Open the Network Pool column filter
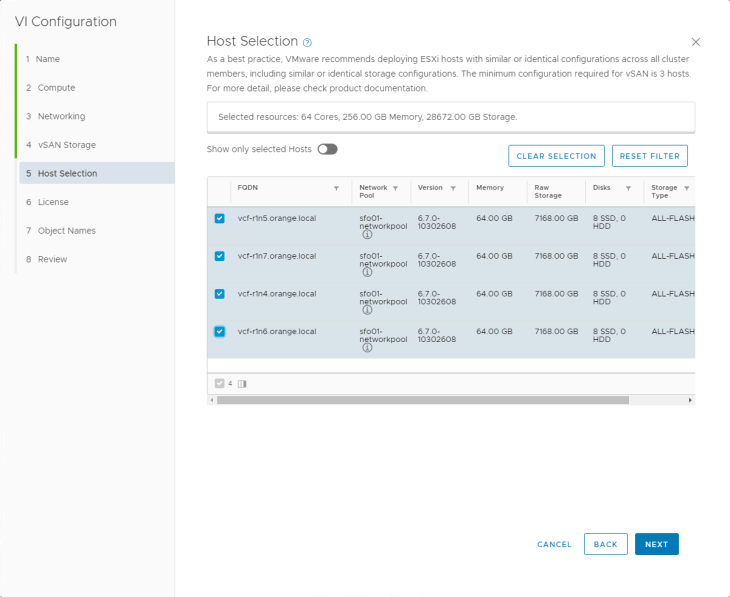Image resolution: width=730 pixels, height=597 pixels. [x=395, y=188]
